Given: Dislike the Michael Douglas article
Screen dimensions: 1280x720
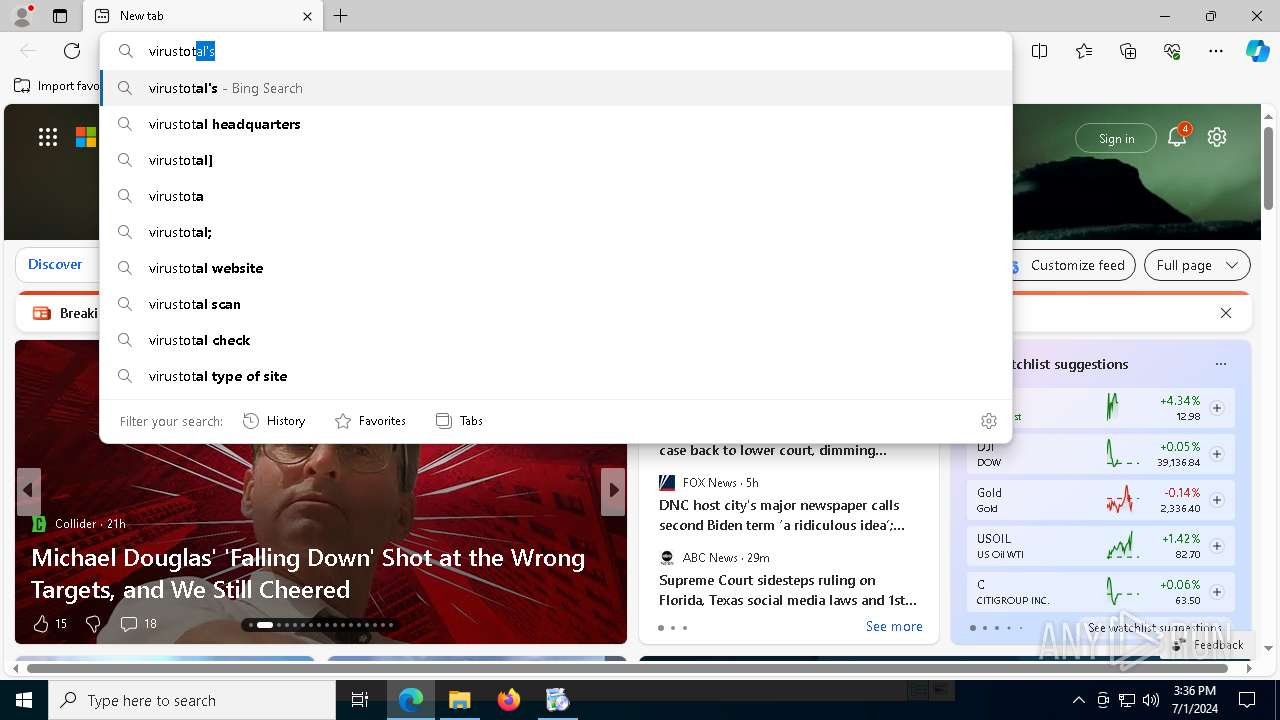Looking at the screenshot, I should click(93, 624).
